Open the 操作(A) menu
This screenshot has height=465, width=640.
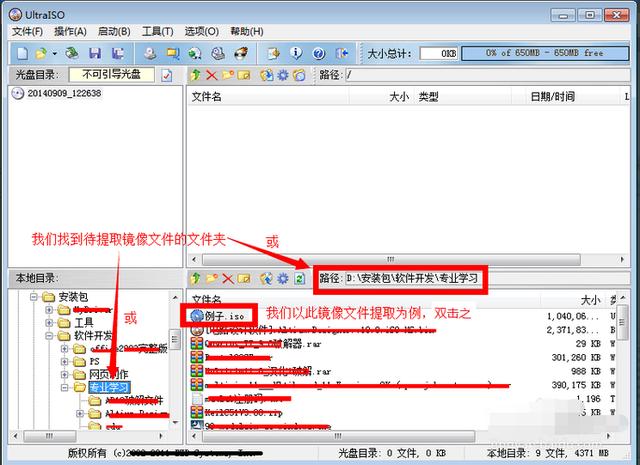click(x=70, y=31)
